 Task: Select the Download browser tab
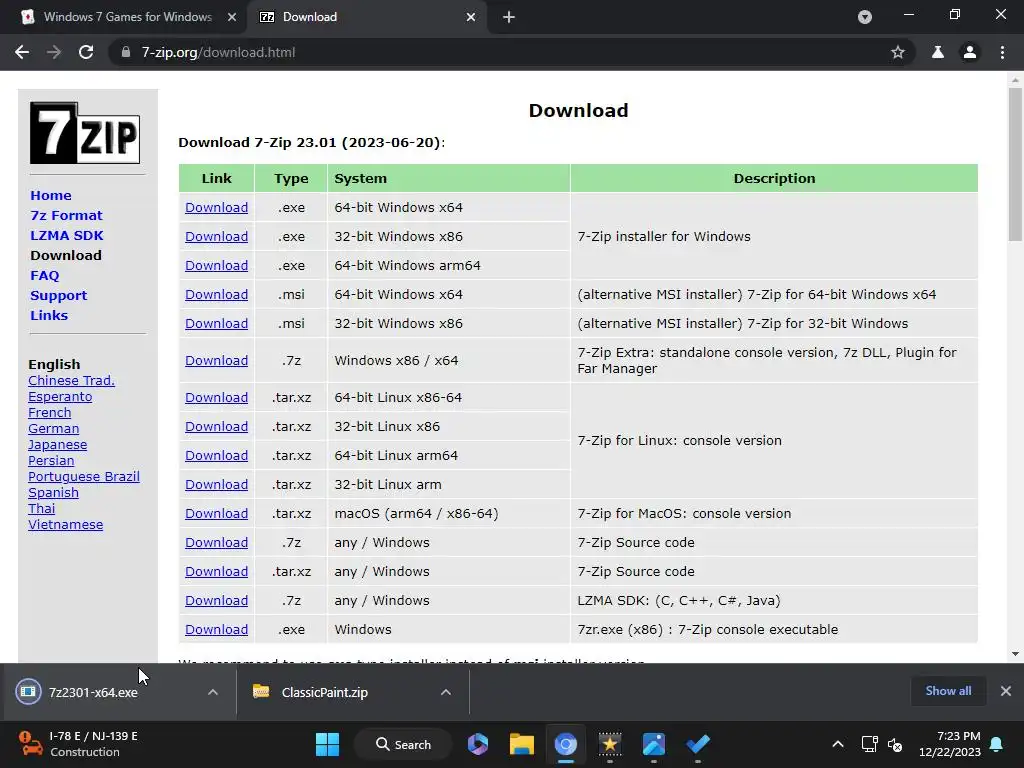[310, 17]
